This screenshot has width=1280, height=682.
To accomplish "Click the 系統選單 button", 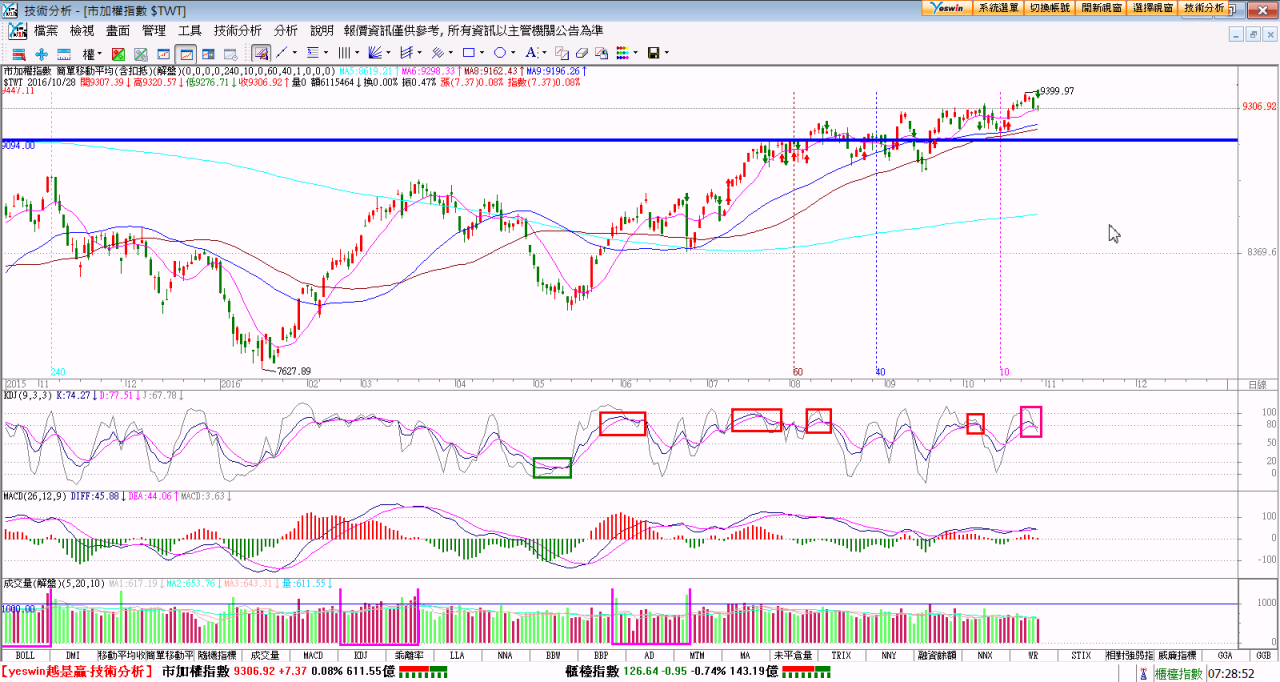I will coord(998,7).
